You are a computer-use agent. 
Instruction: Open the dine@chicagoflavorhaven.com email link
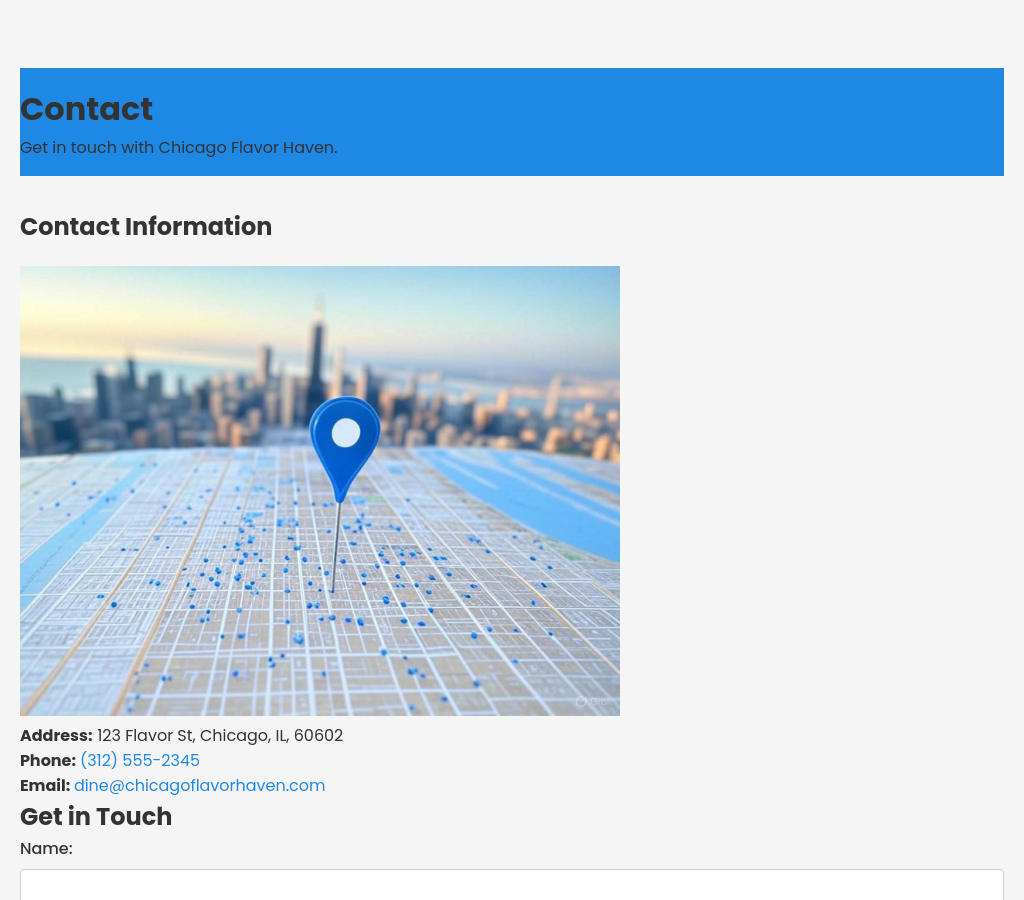[199, 786]
